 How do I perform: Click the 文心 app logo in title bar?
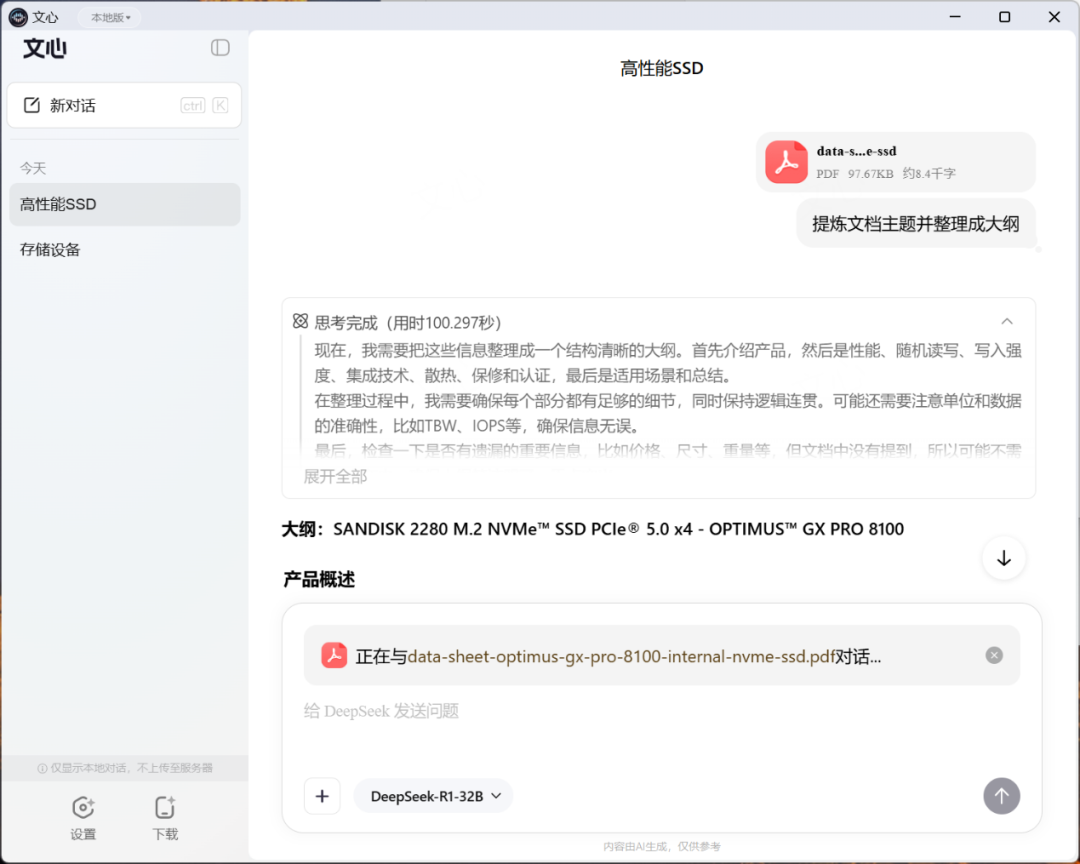click(19, 17)
